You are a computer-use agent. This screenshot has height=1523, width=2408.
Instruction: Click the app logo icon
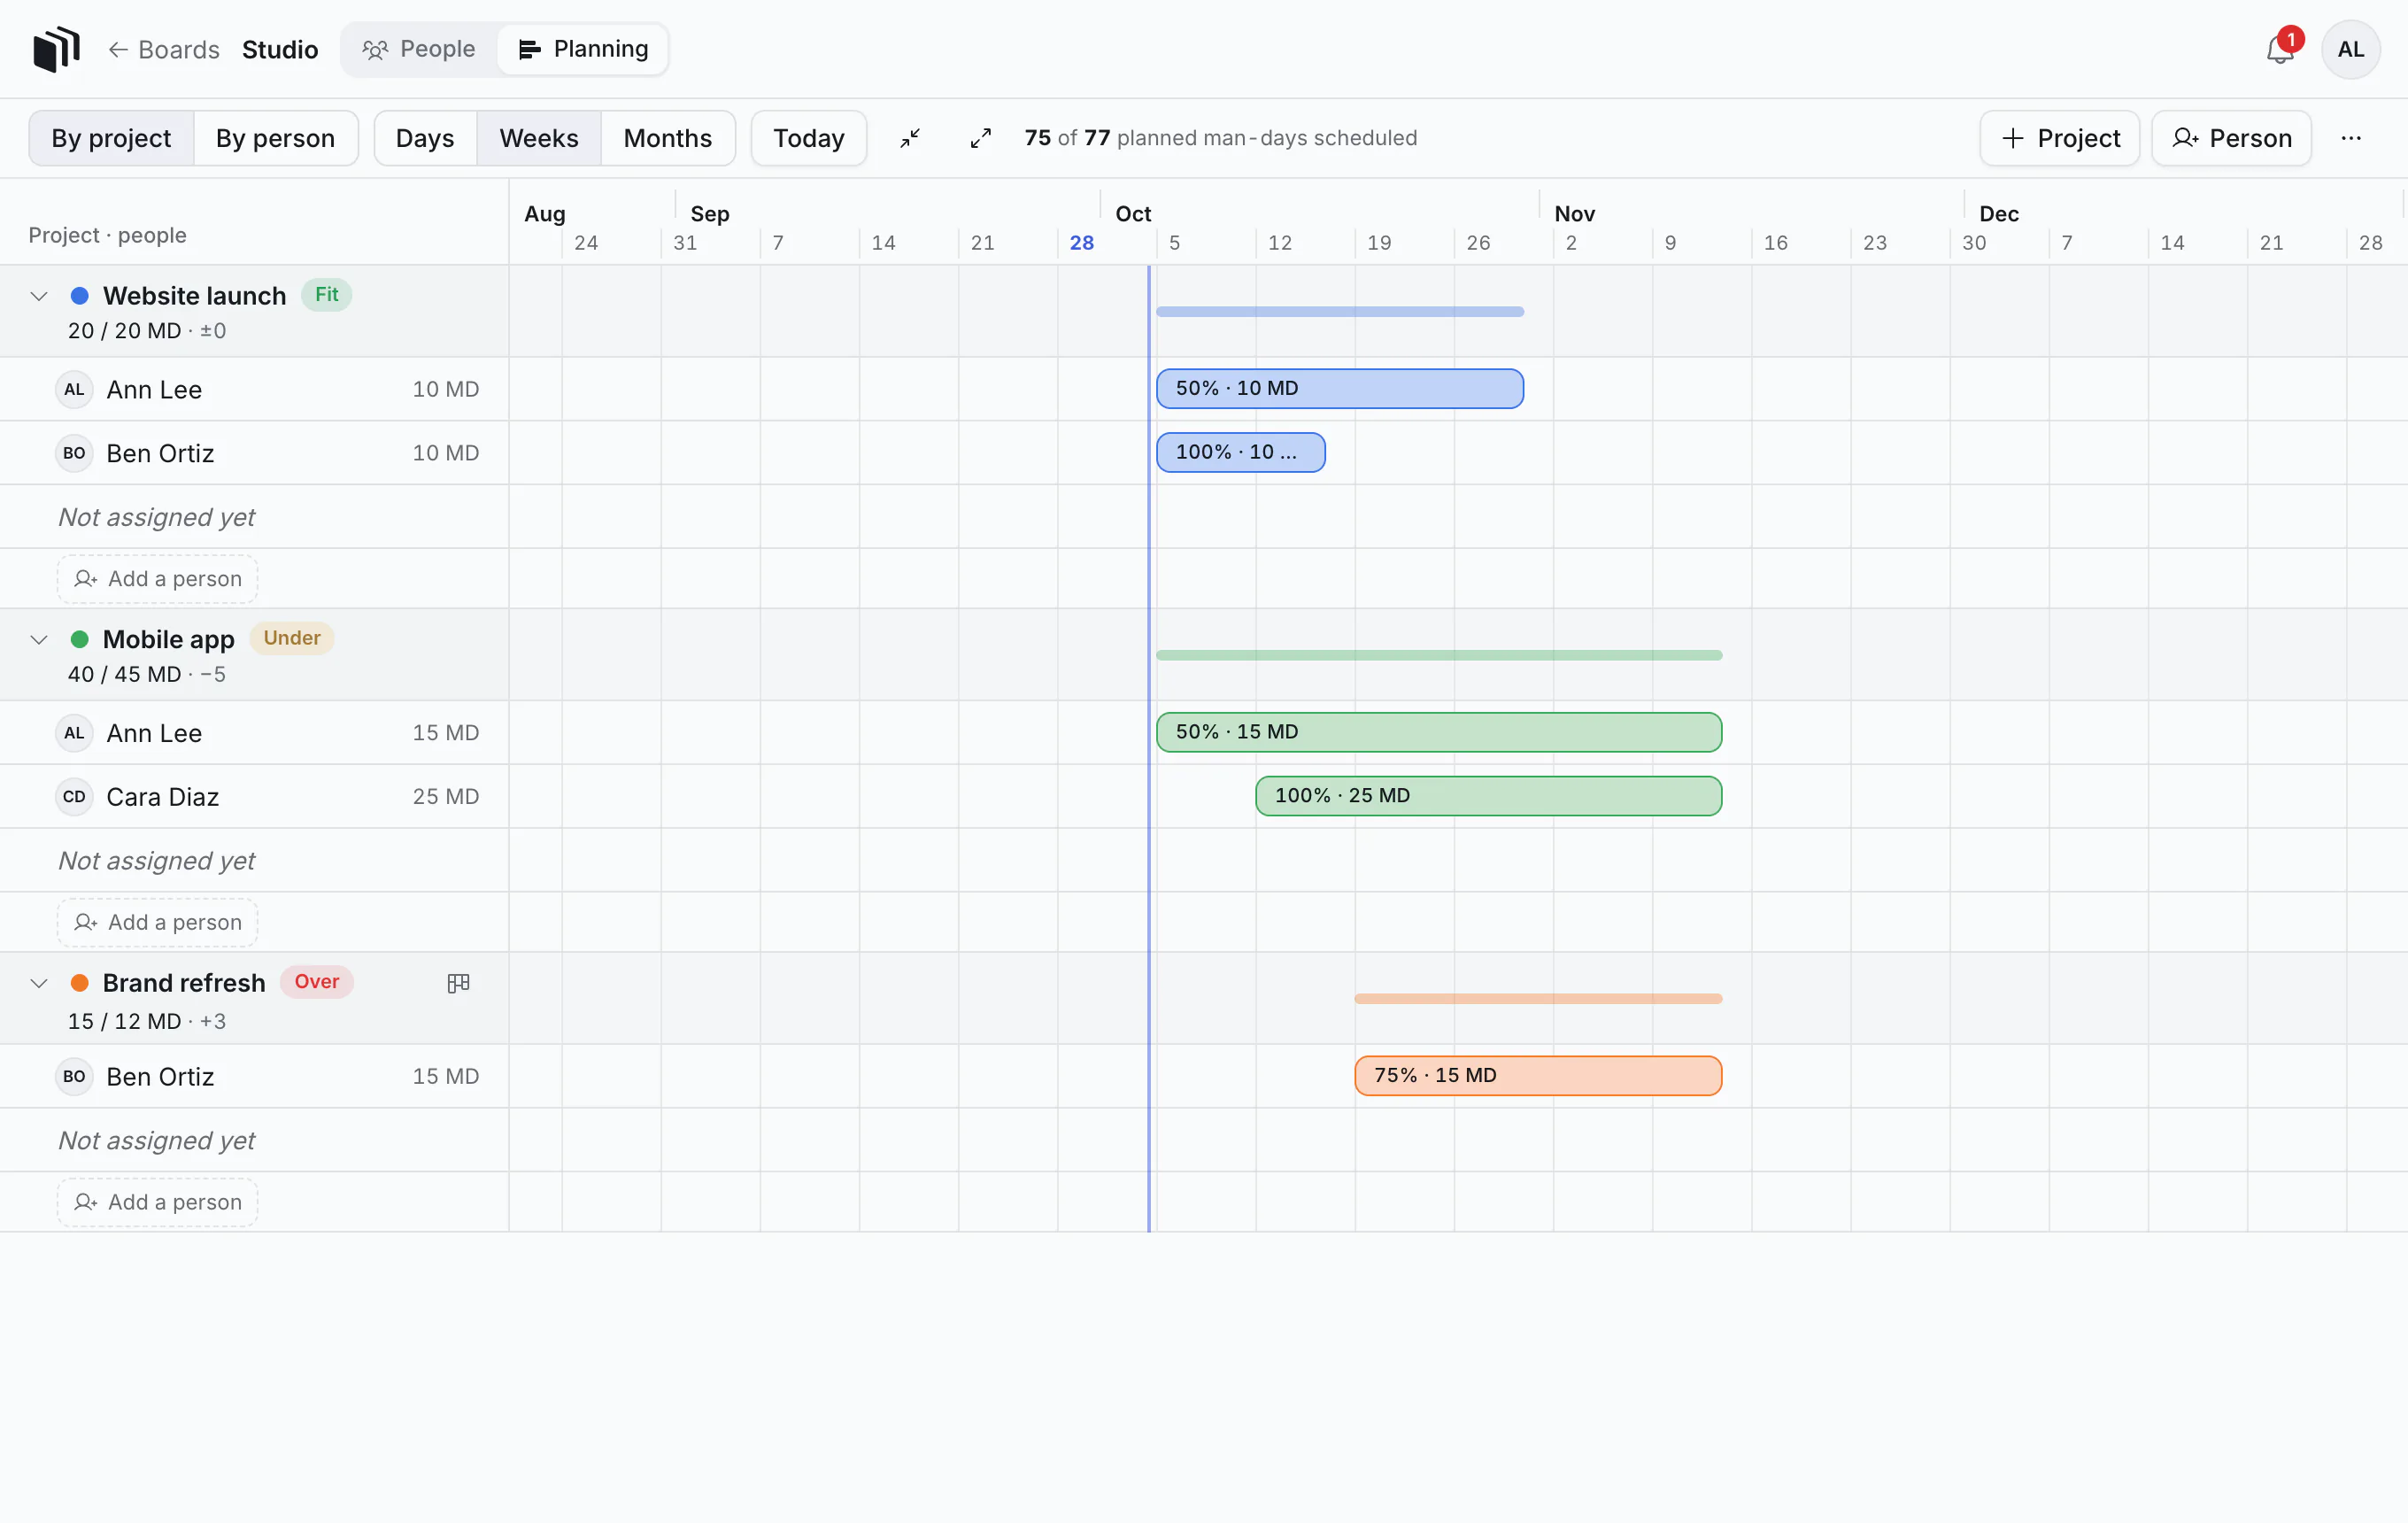pos(56,49)
